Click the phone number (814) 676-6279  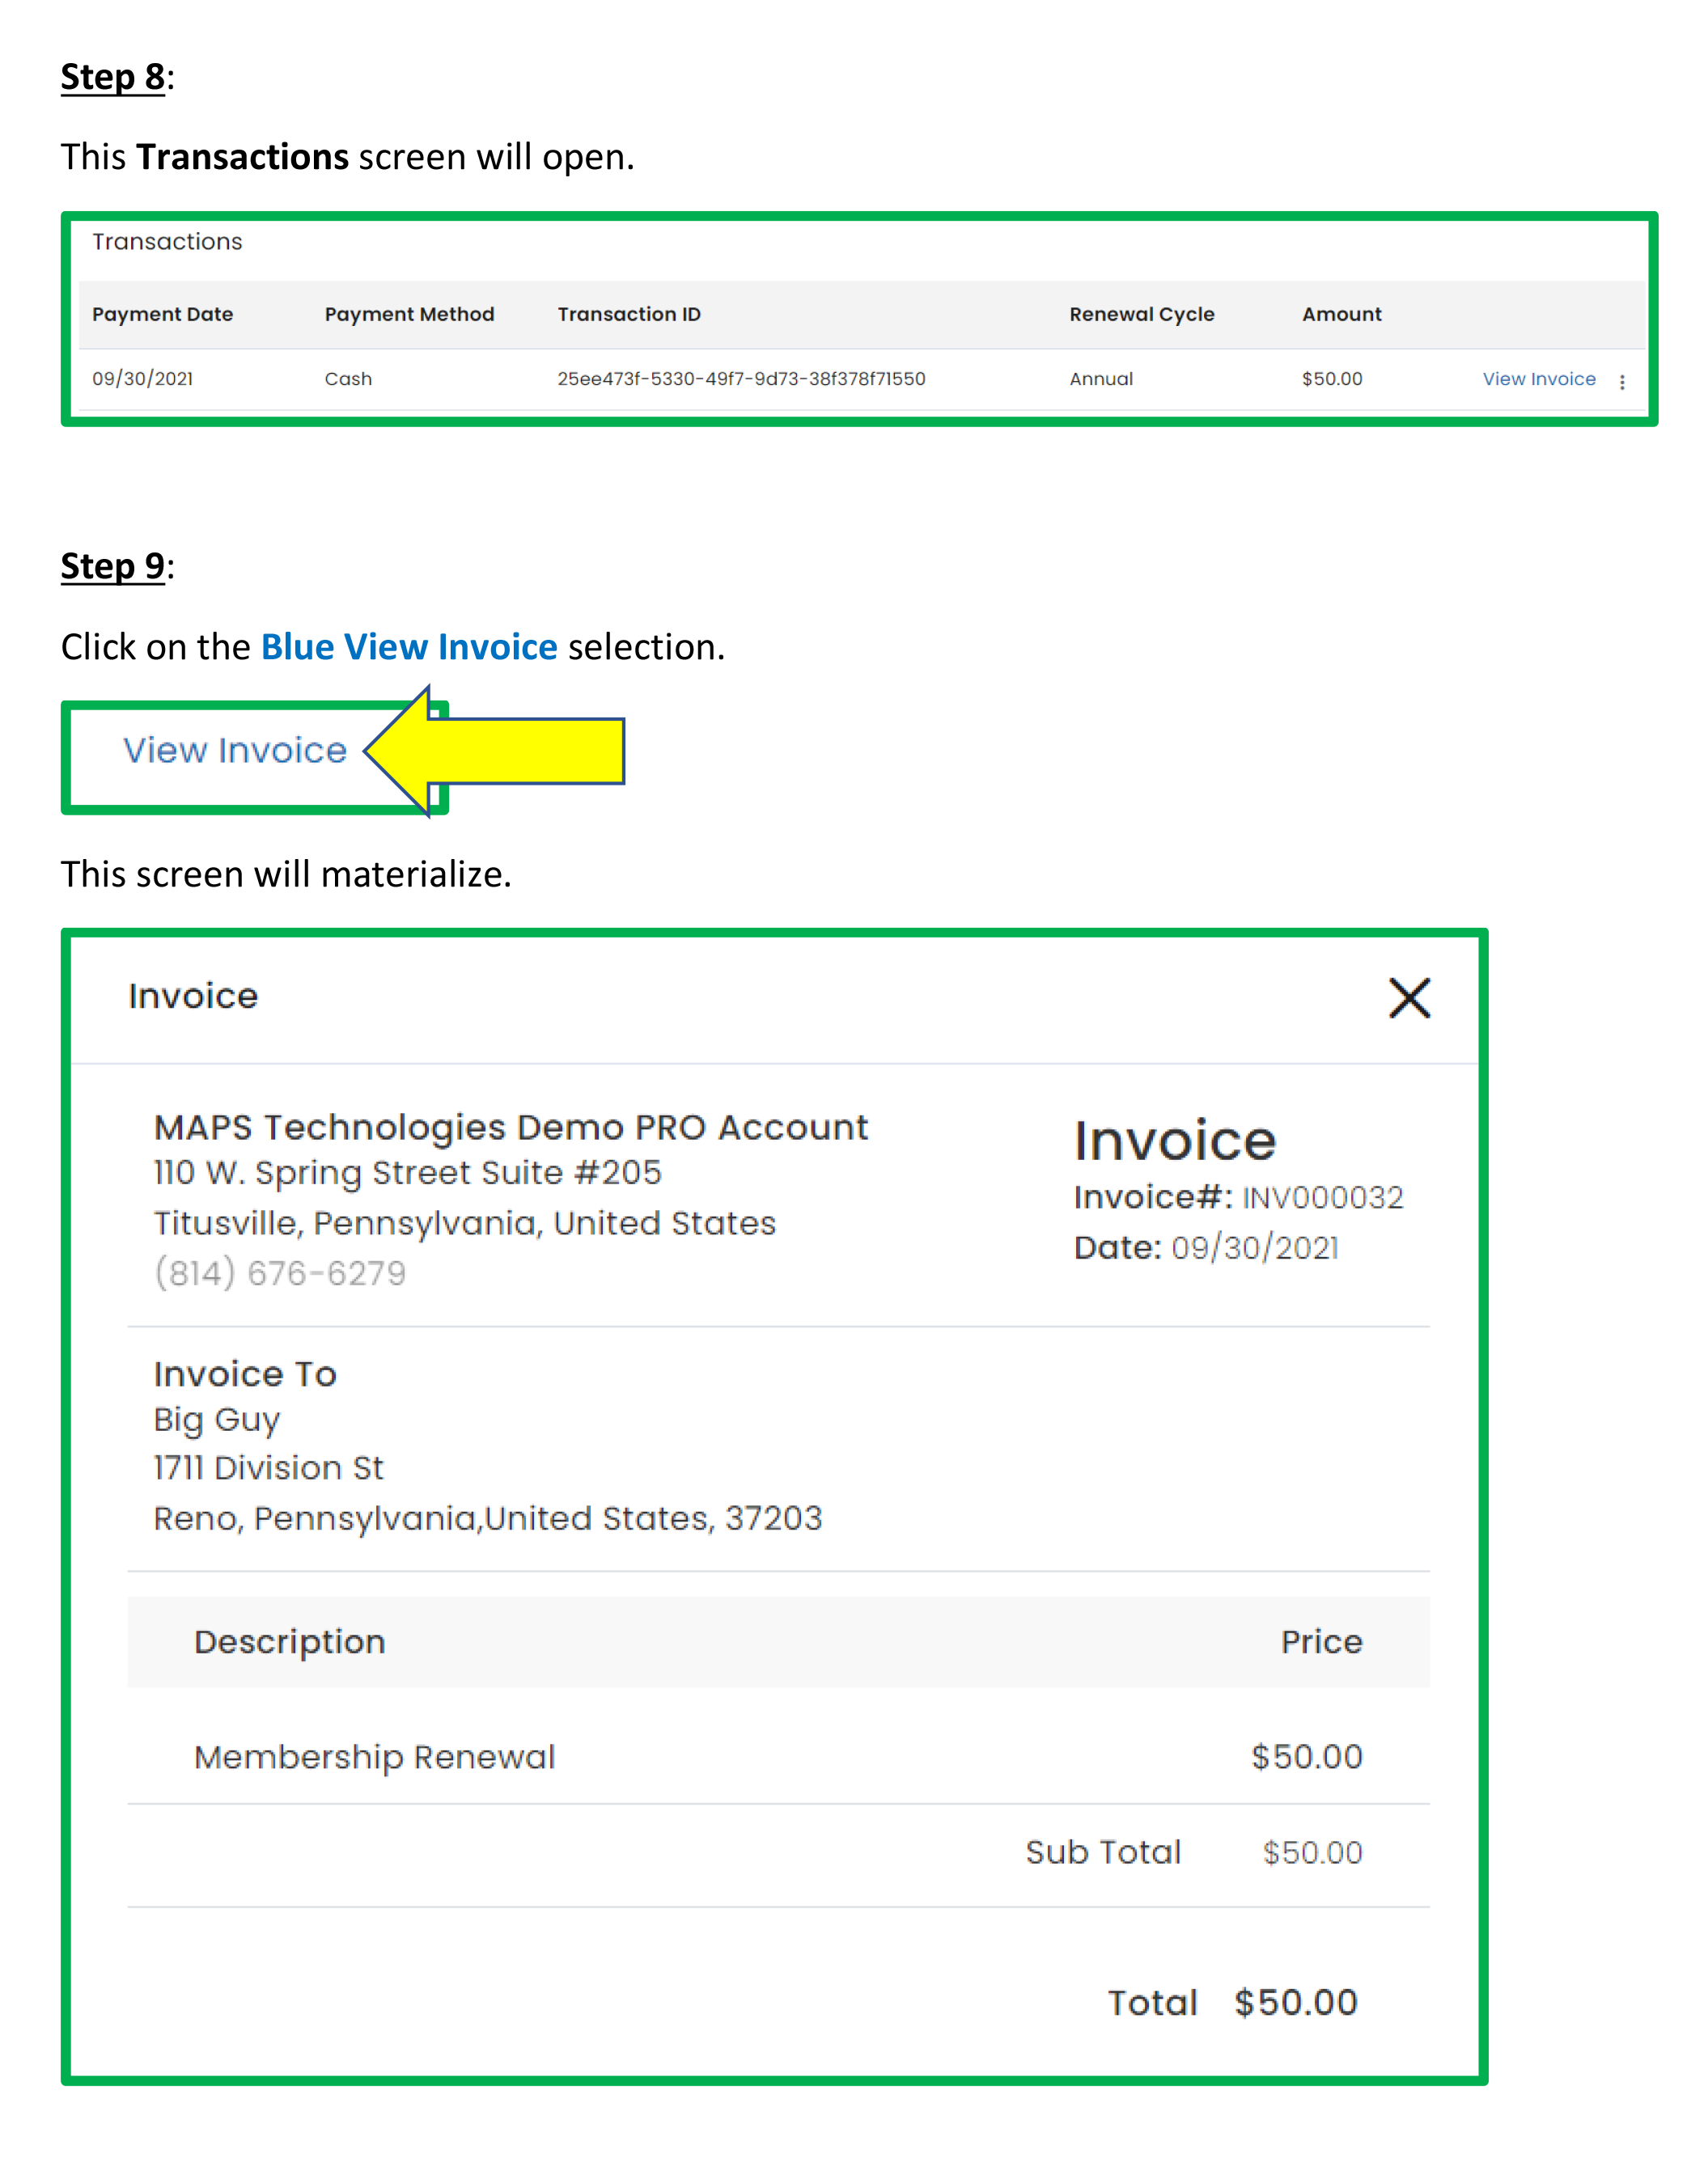click(280, 1273)
